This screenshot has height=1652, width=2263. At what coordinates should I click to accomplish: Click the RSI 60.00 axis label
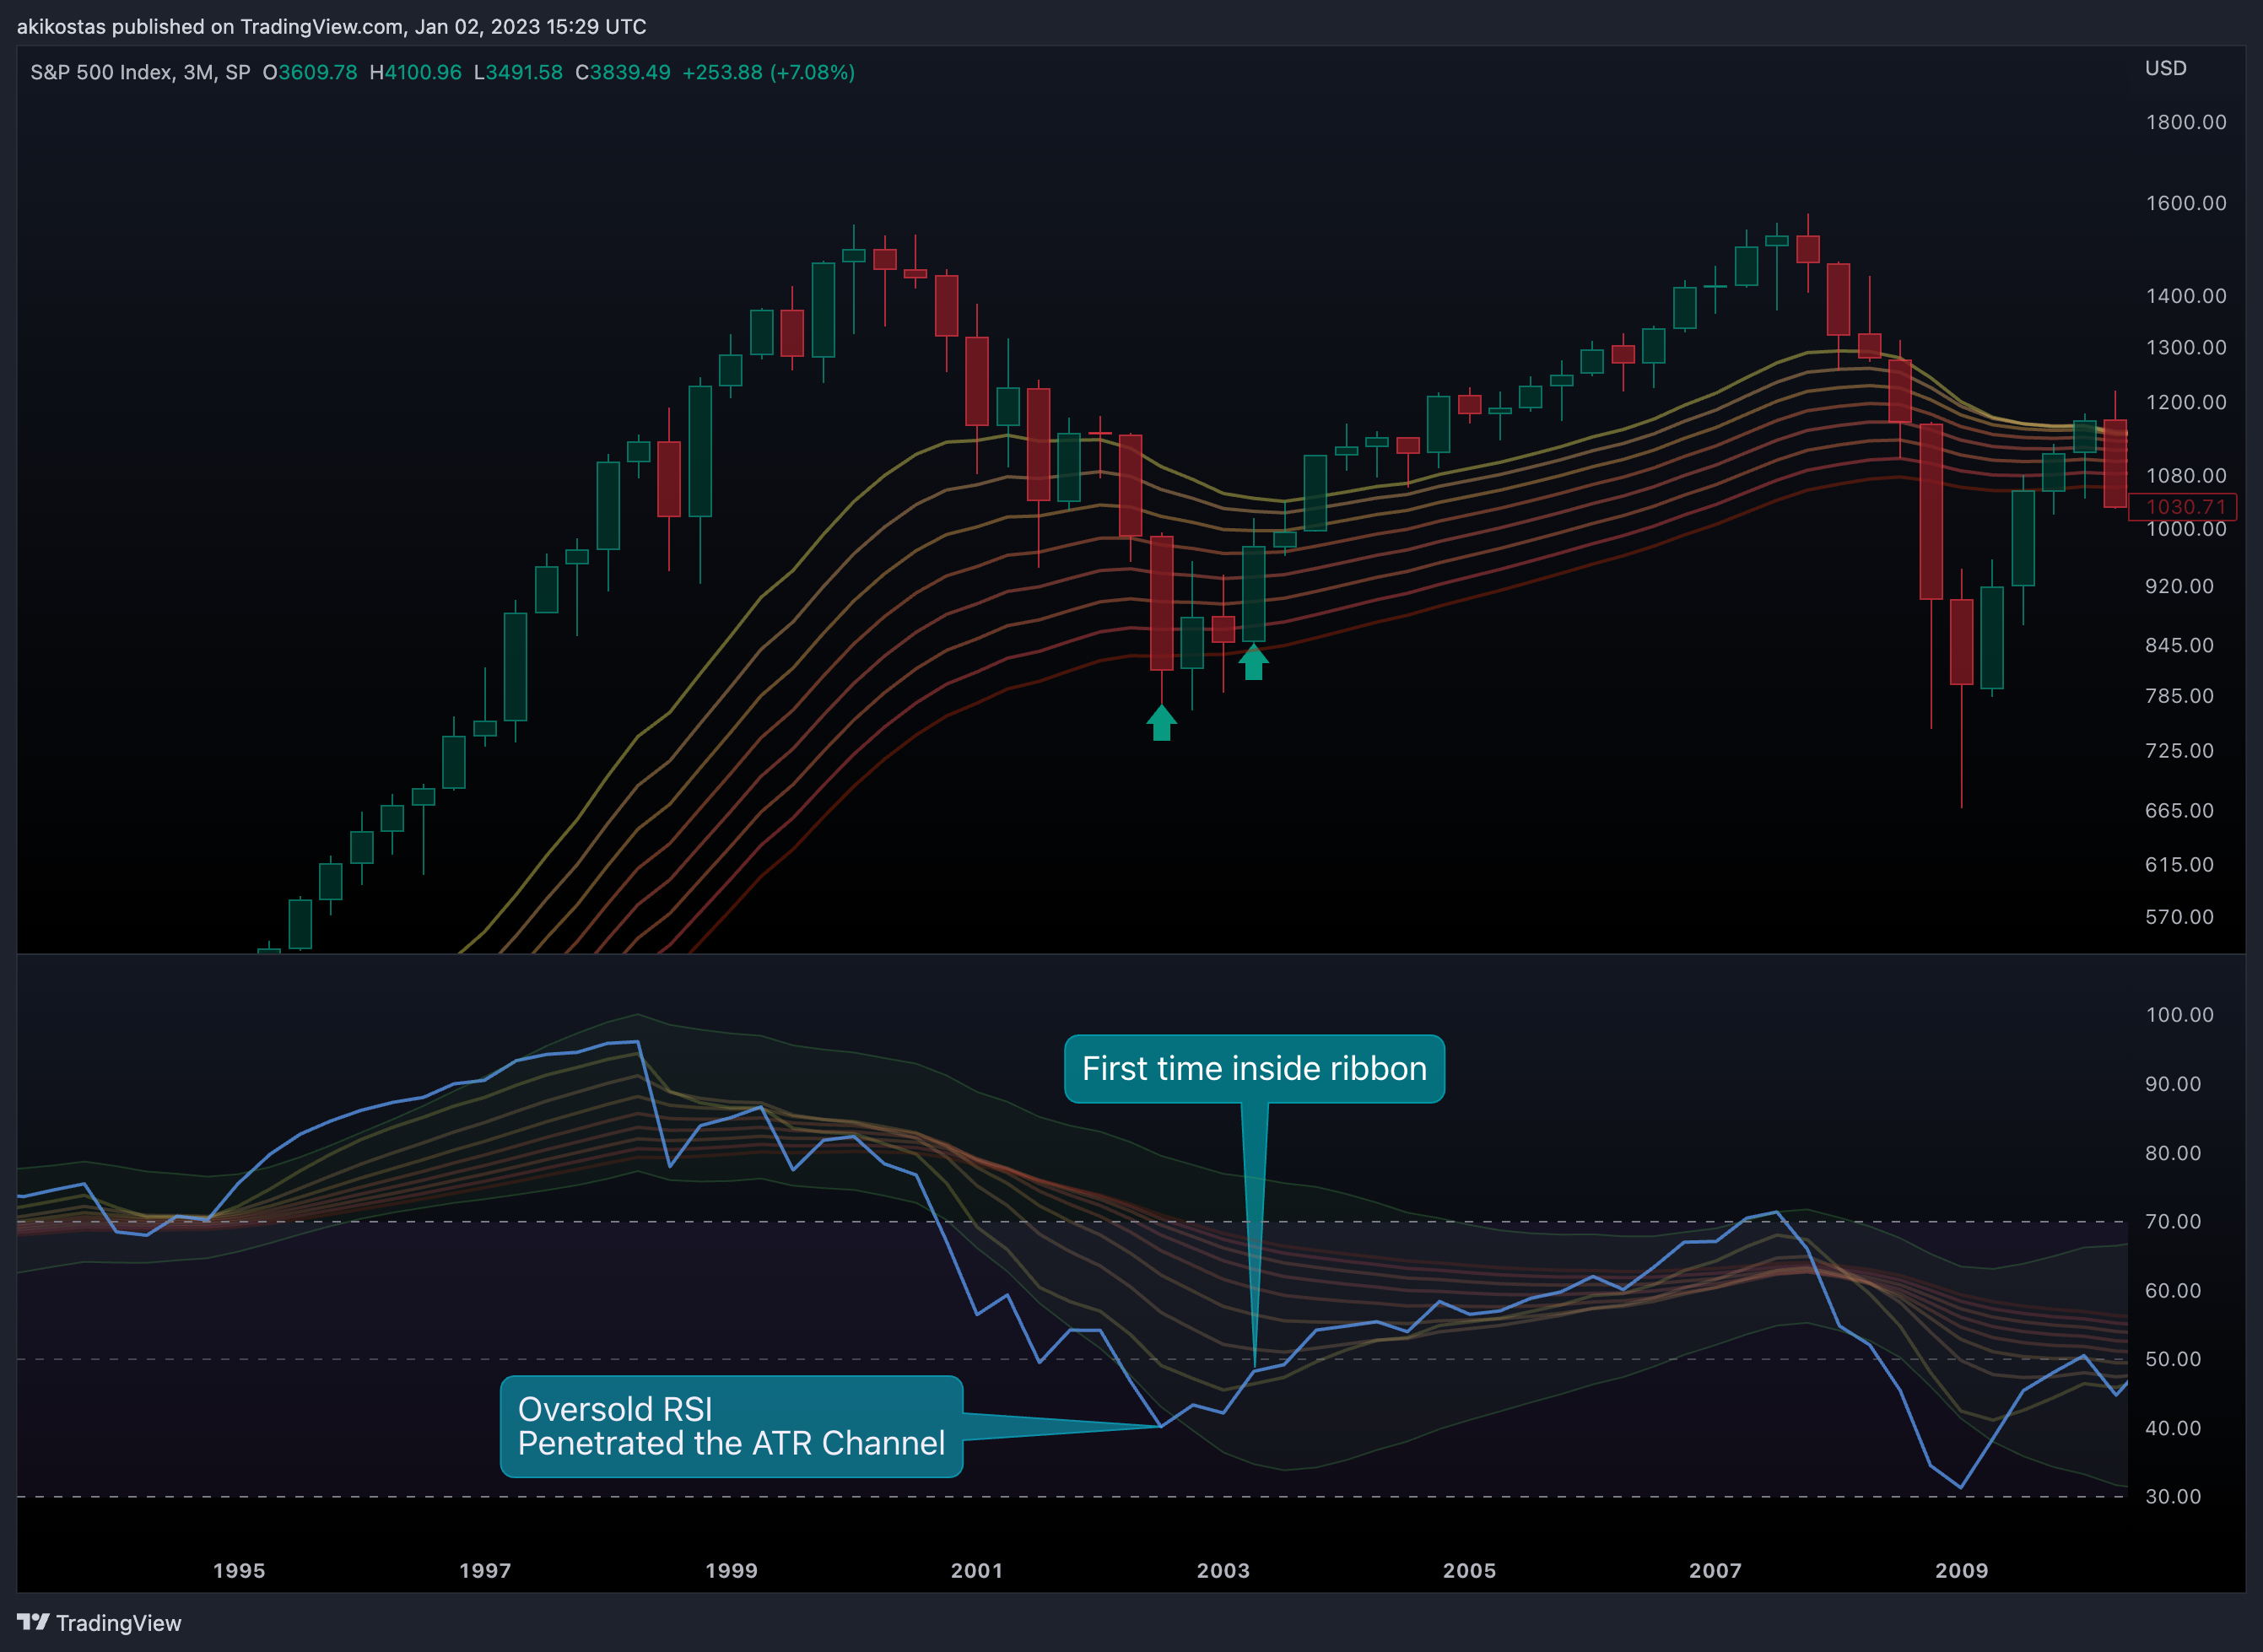(2173, 1291)
